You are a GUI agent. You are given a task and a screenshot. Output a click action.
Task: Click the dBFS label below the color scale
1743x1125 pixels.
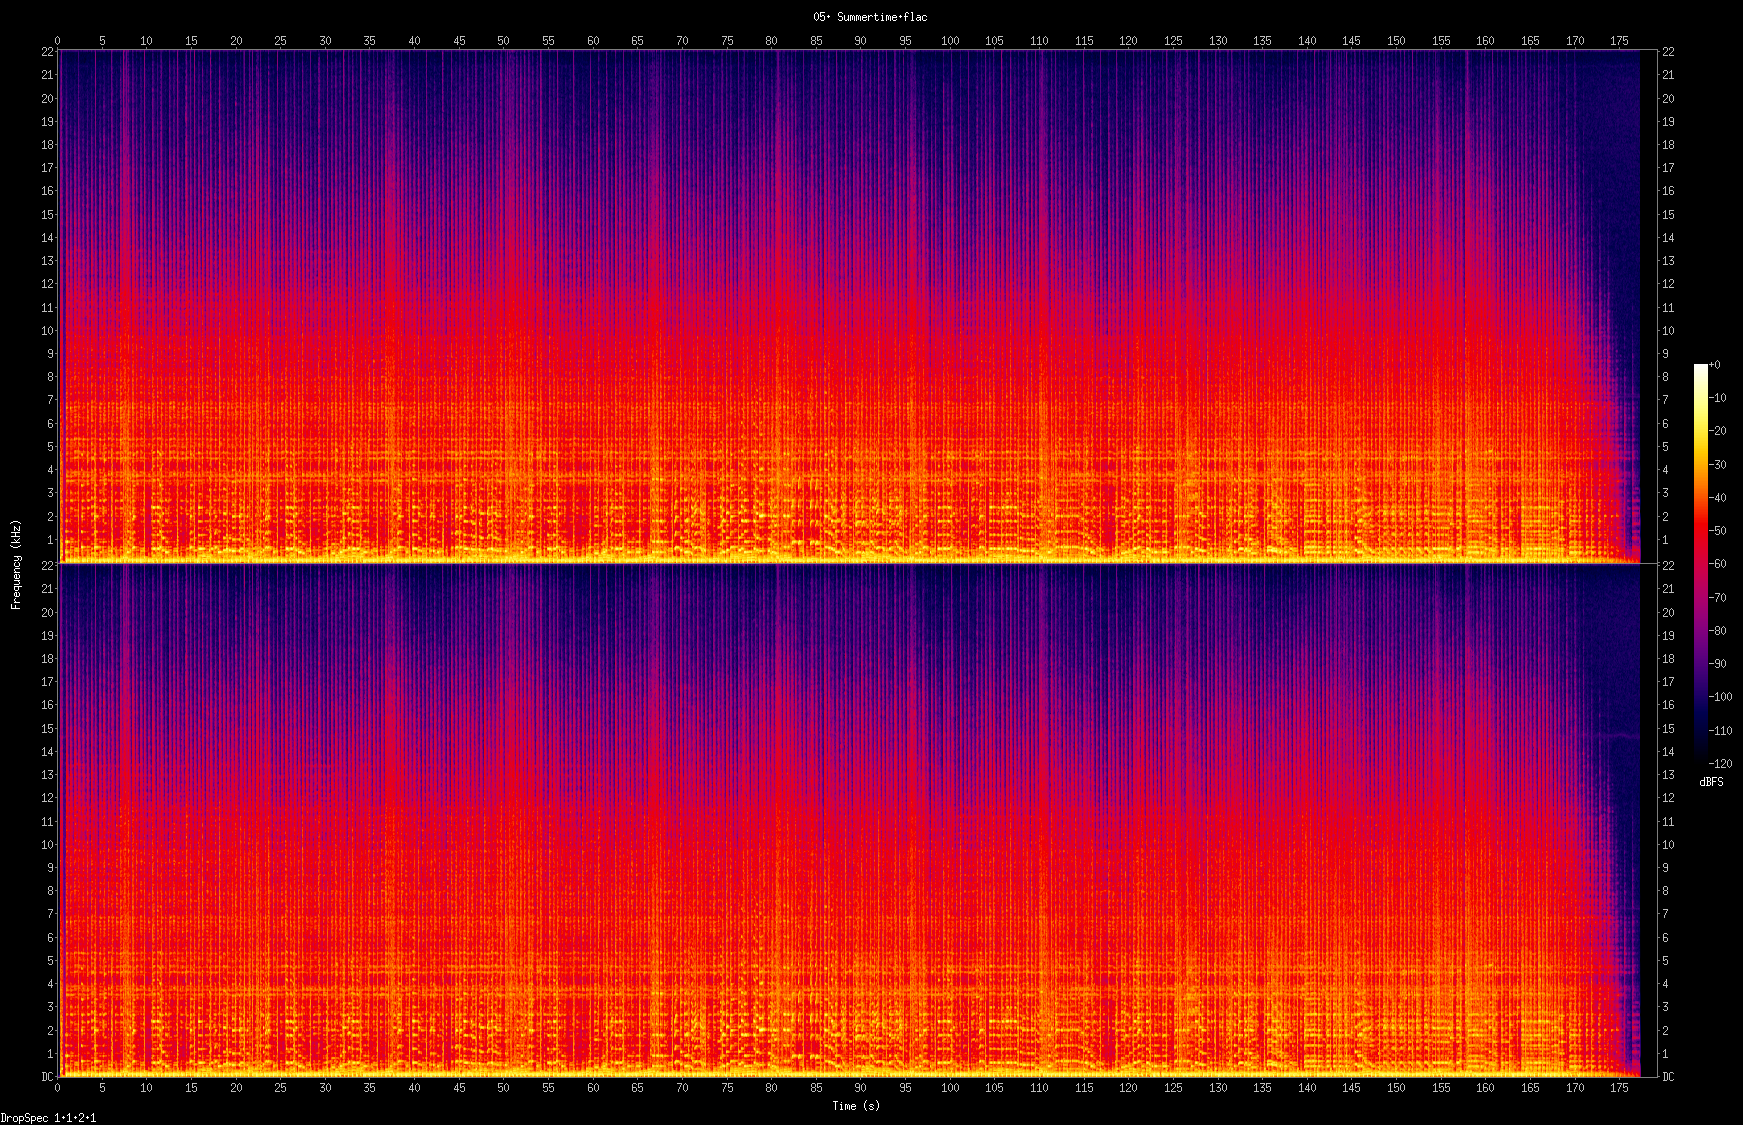[x=1711, y=782]
